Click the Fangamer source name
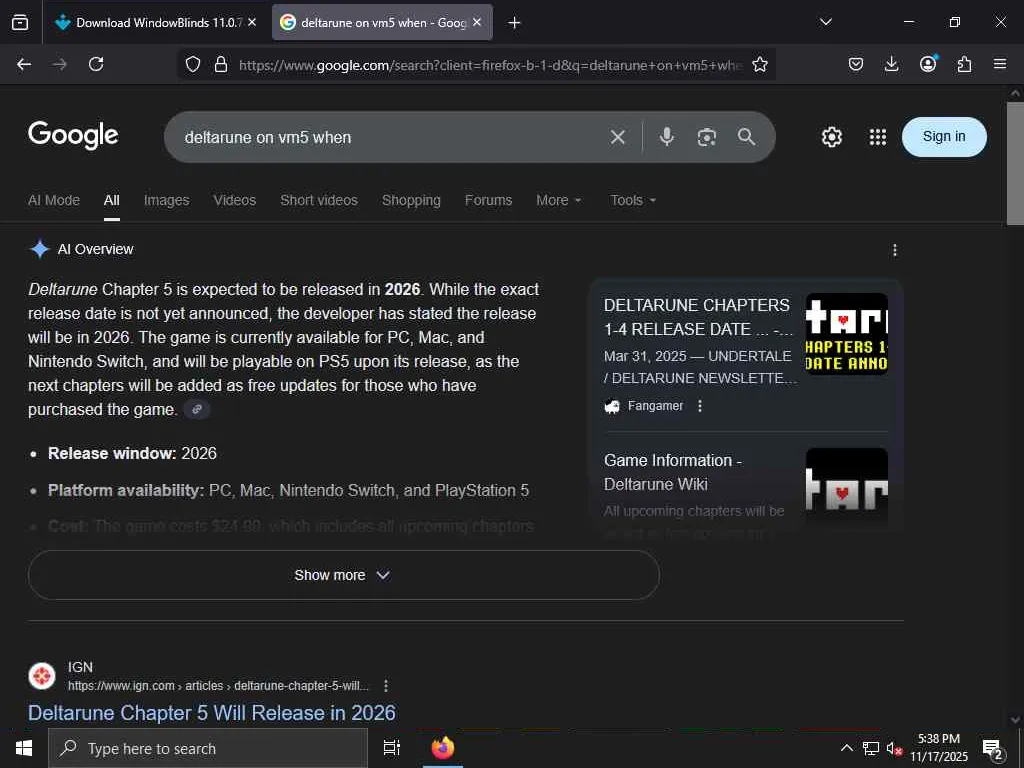 tap(655, 406)
